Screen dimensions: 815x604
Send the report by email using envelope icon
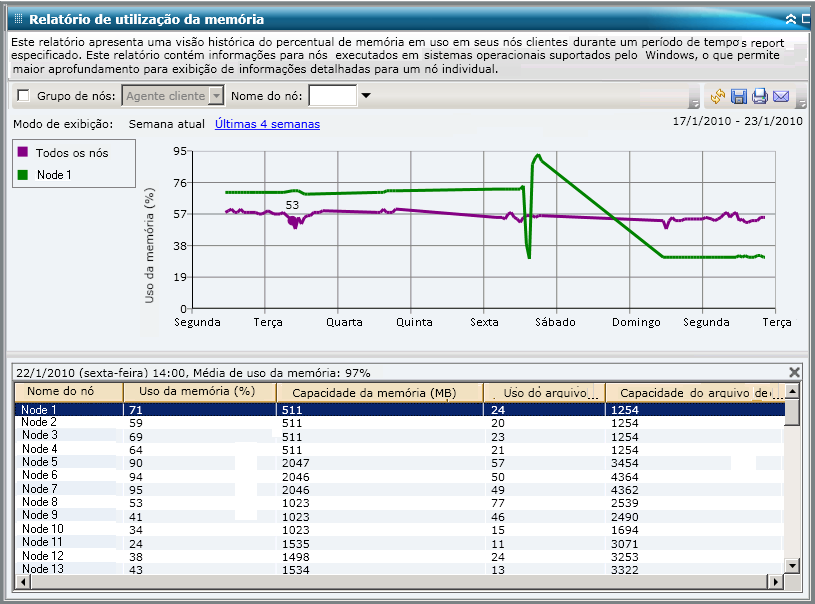[781, 97]
